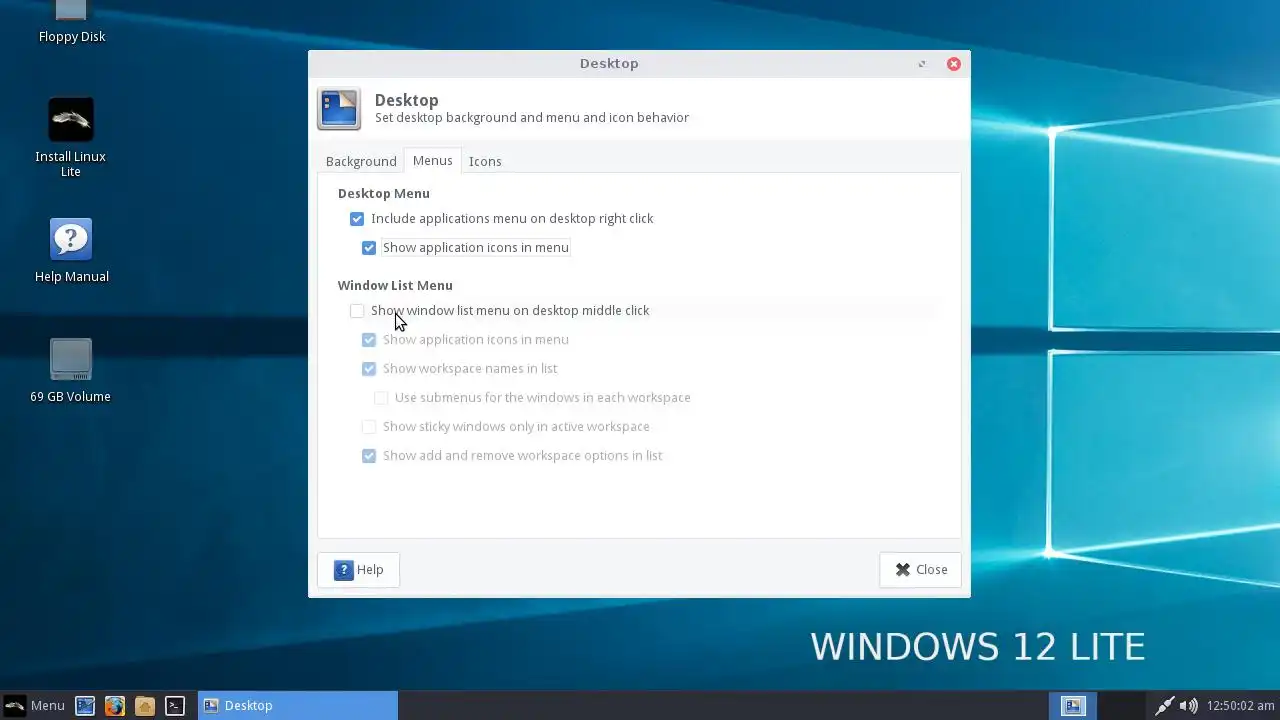The height and width of the screenshot is (720, 1280).
Task: Switch to the empty second workspace in pager
Action: [1122, 705]
